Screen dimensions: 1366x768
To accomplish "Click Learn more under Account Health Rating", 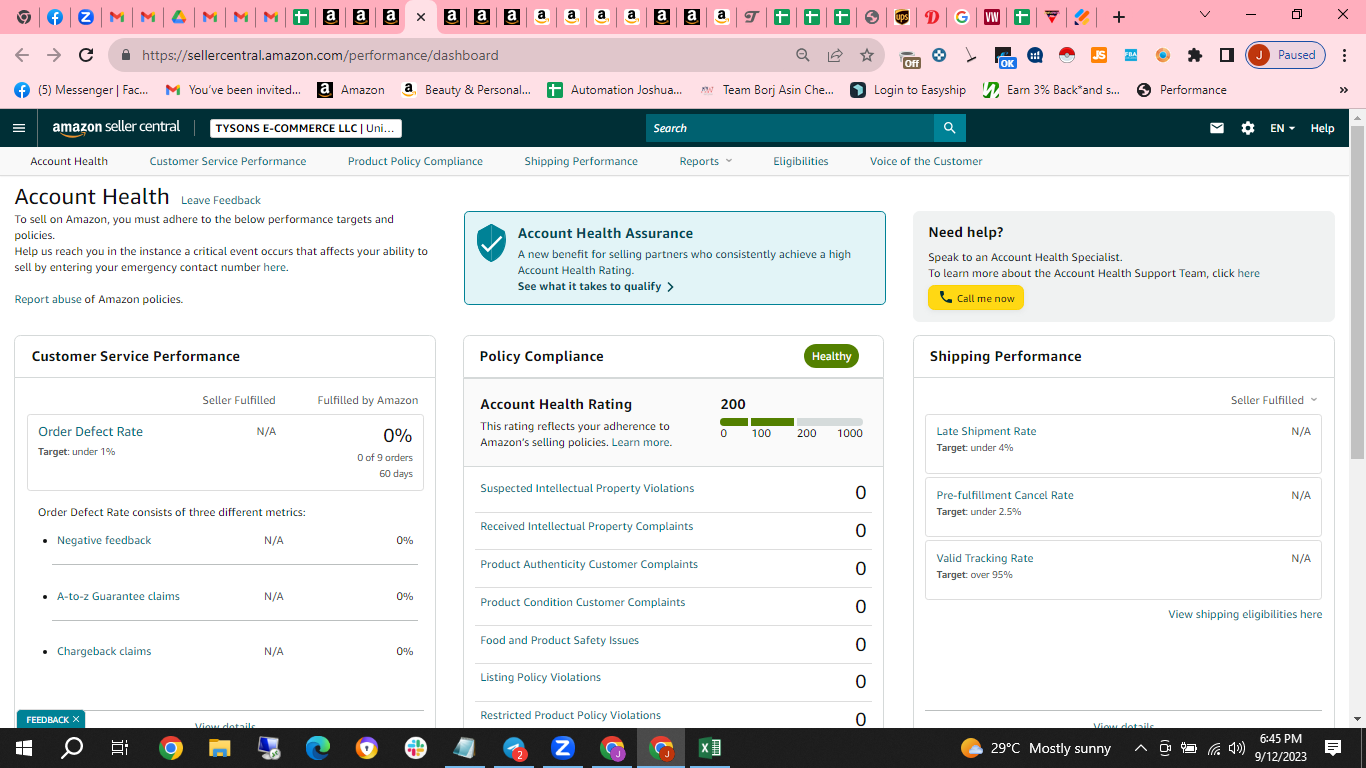I will click(x=641, y=442).
